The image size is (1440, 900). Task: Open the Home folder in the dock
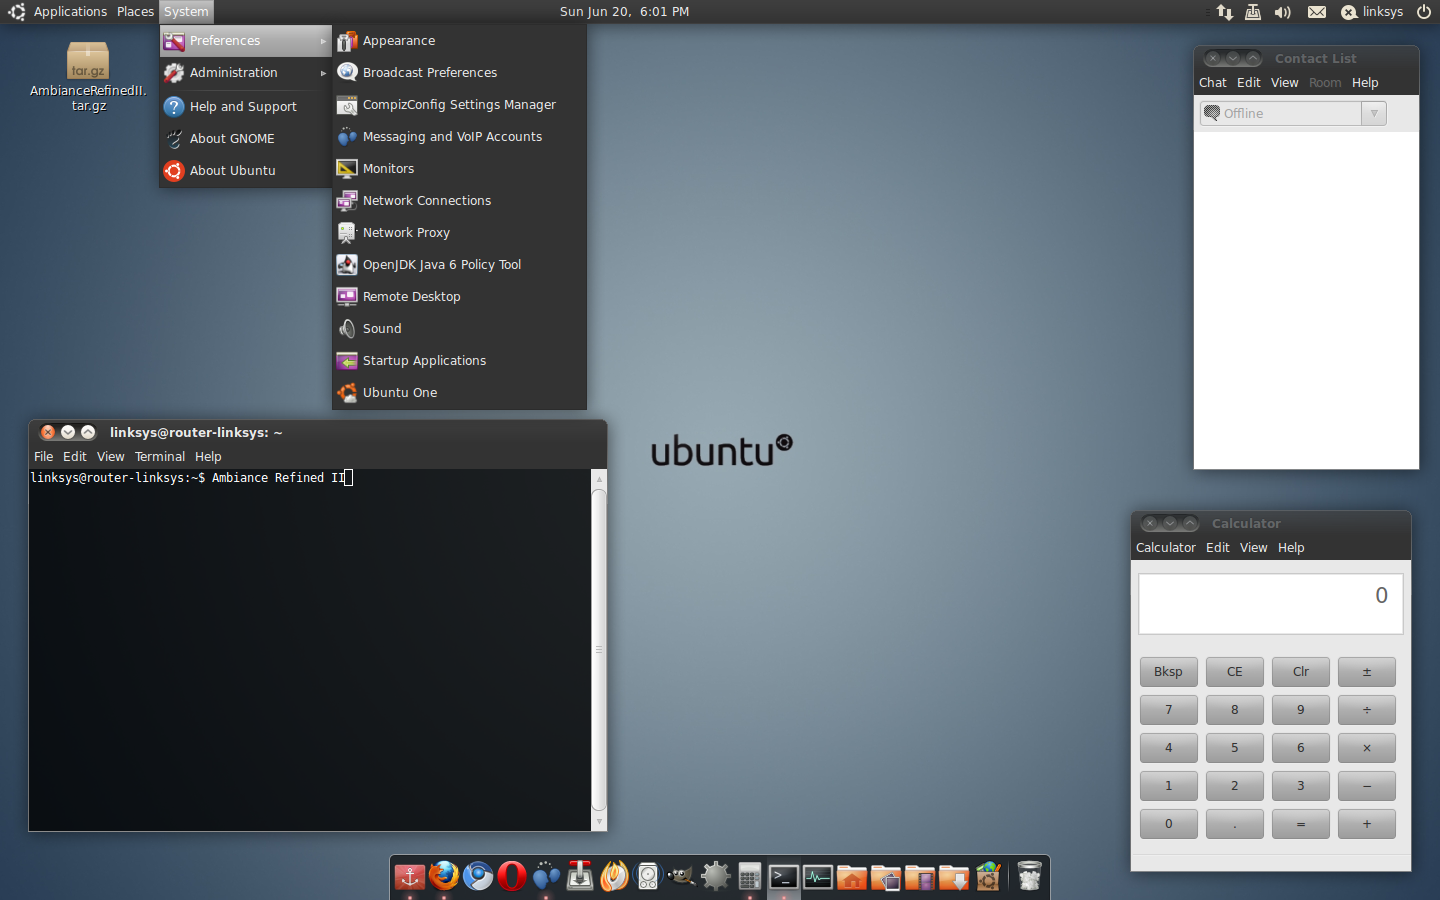click(852, 877)
